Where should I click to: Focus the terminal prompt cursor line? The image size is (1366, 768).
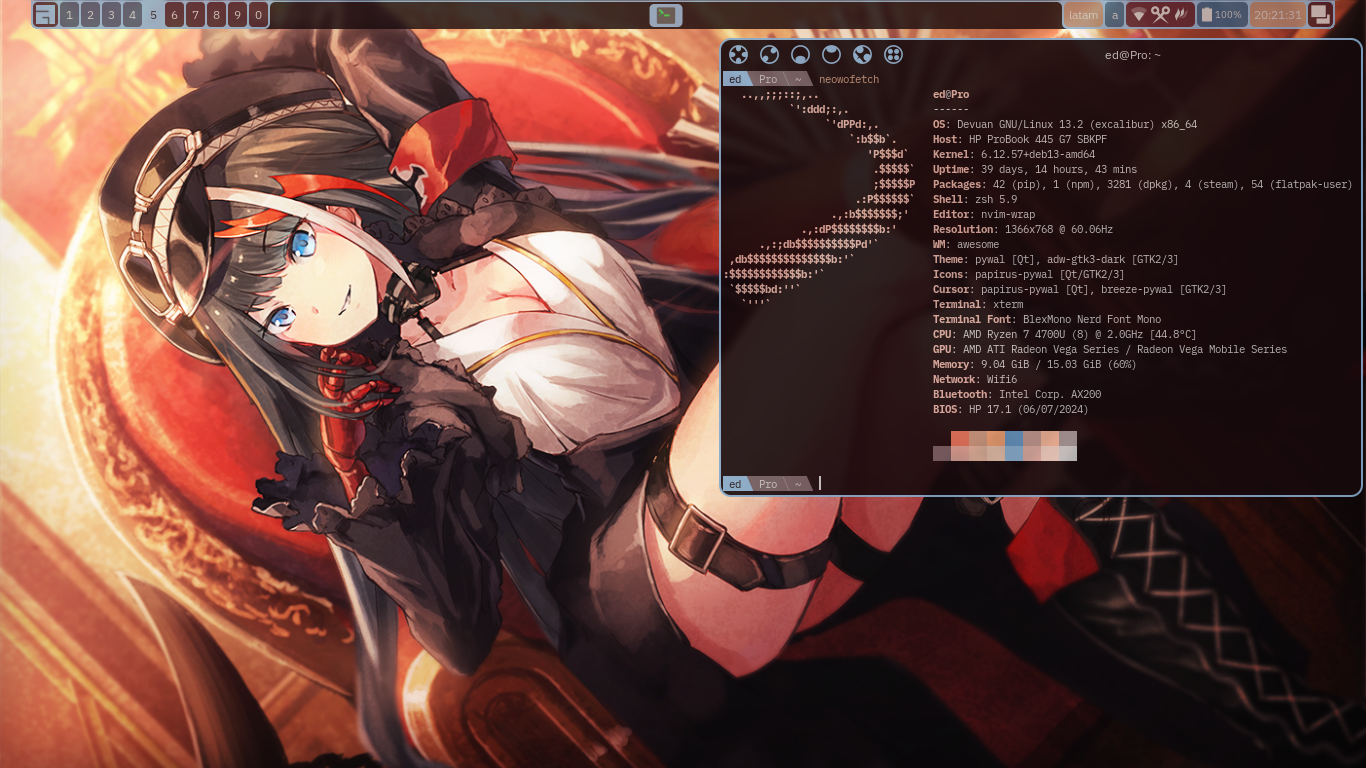click(x=900, y=484)
